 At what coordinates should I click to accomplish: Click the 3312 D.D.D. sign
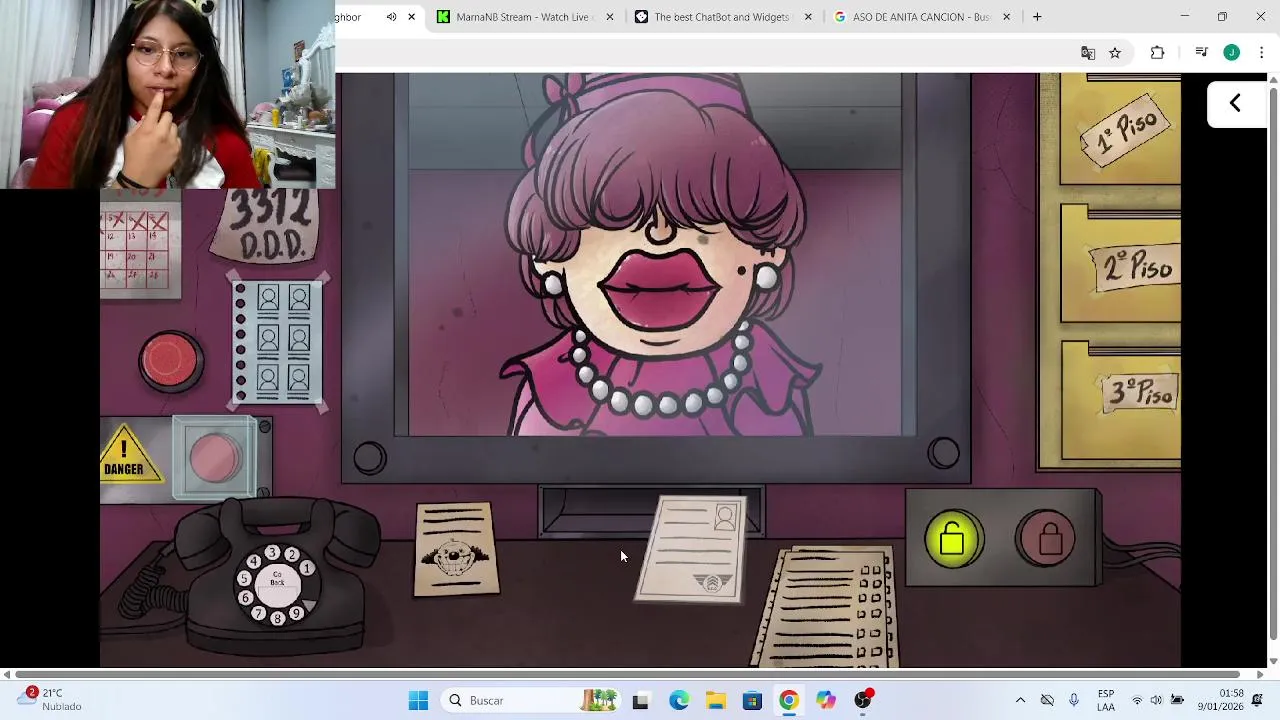[x=265, y=228]
